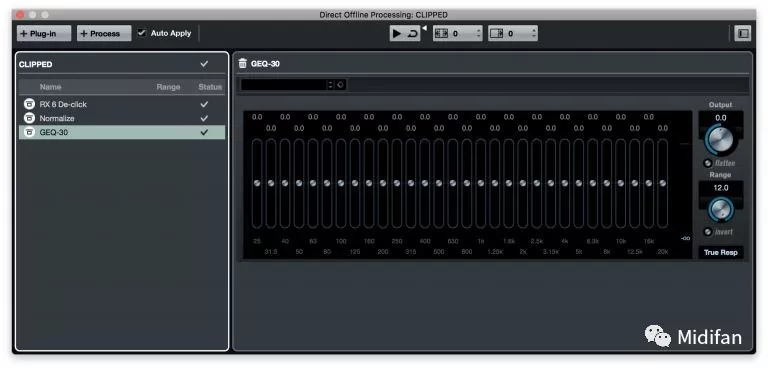Click the 200 Hz band slider handle

(383, 183)
